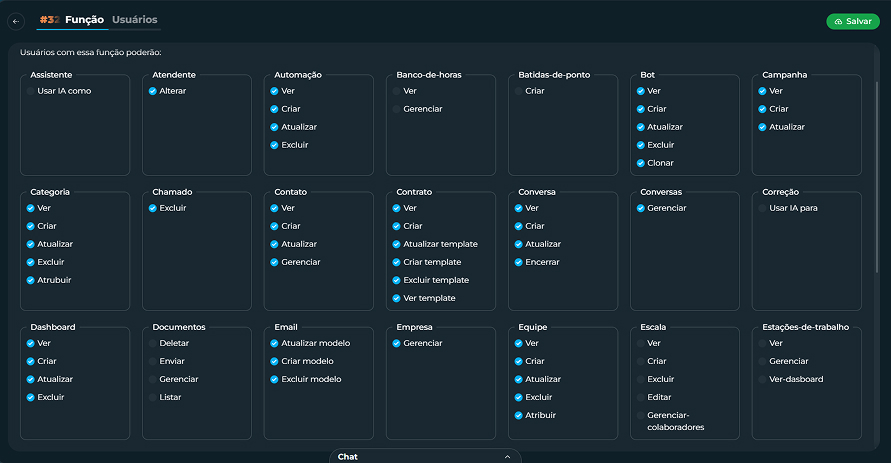Image resolution: width=891 pixels, height=463 pixels.
Task: Click the Banco-de-horas group heading
Action: (x=429, y=75)
